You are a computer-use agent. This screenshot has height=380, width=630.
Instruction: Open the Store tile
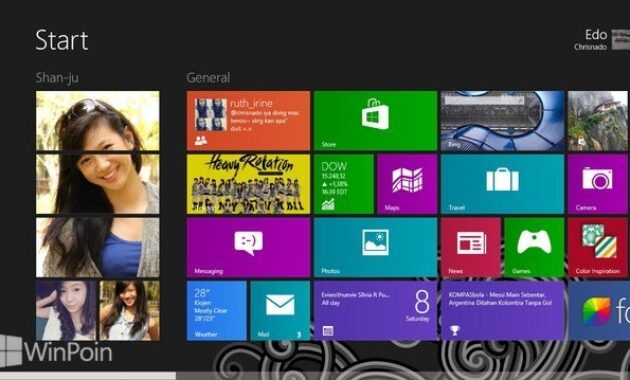[375, 121]
